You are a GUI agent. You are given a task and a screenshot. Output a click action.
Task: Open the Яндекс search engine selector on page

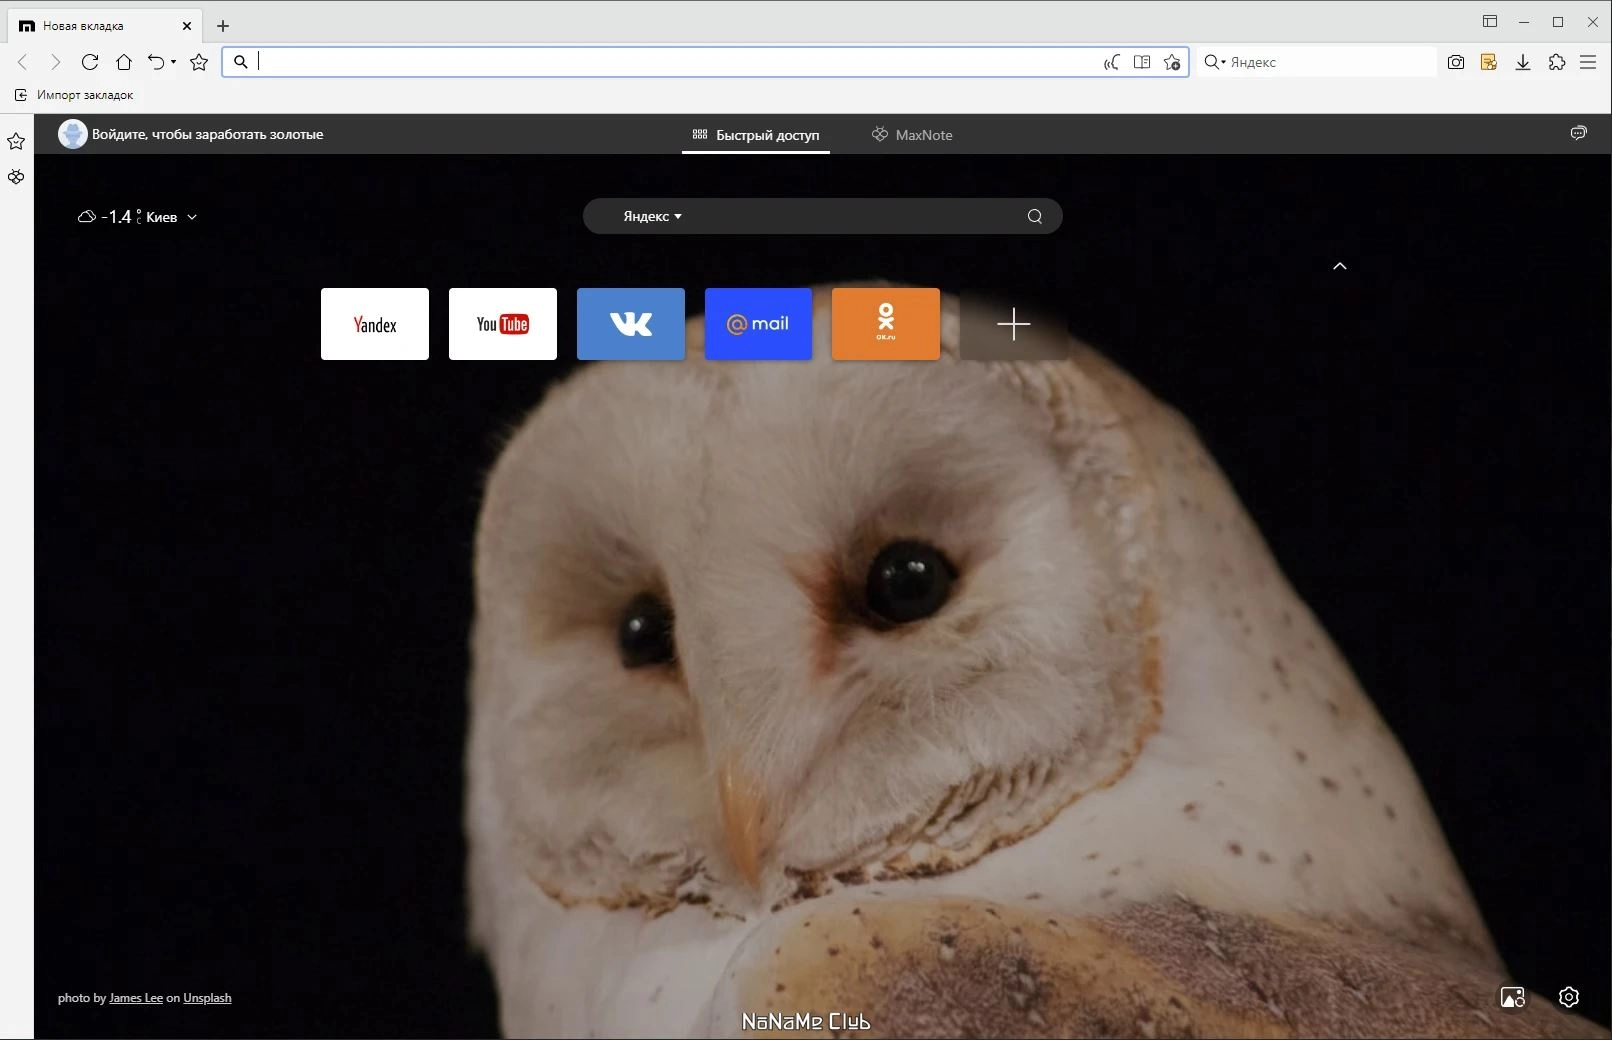(652, 216)
